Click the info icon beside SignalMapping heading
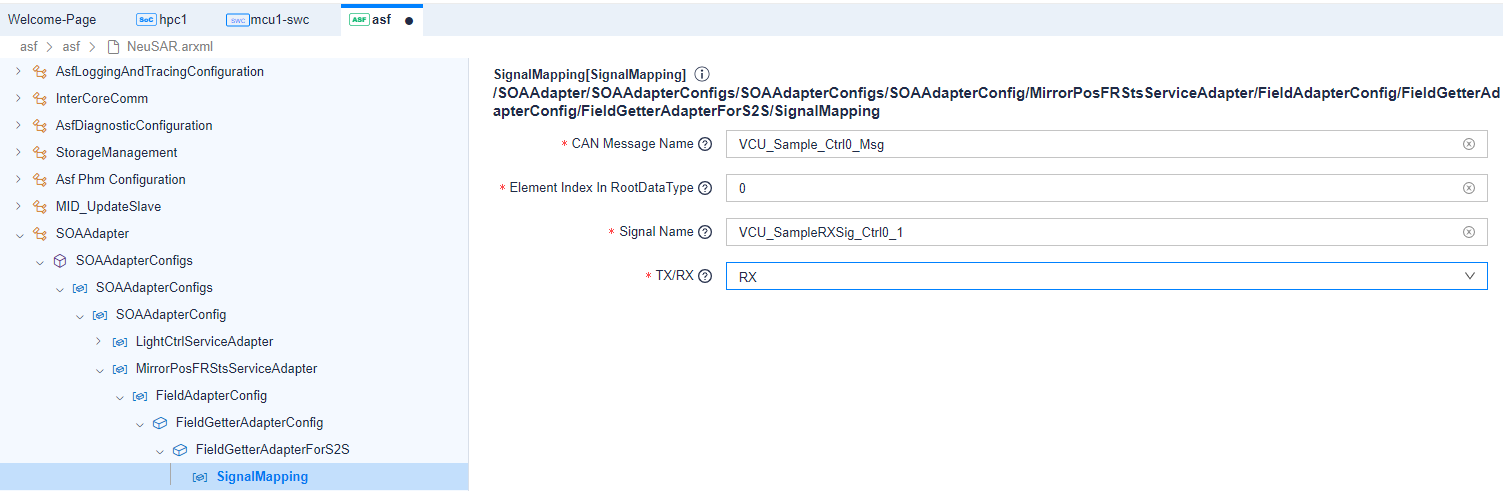 point(702,74)
